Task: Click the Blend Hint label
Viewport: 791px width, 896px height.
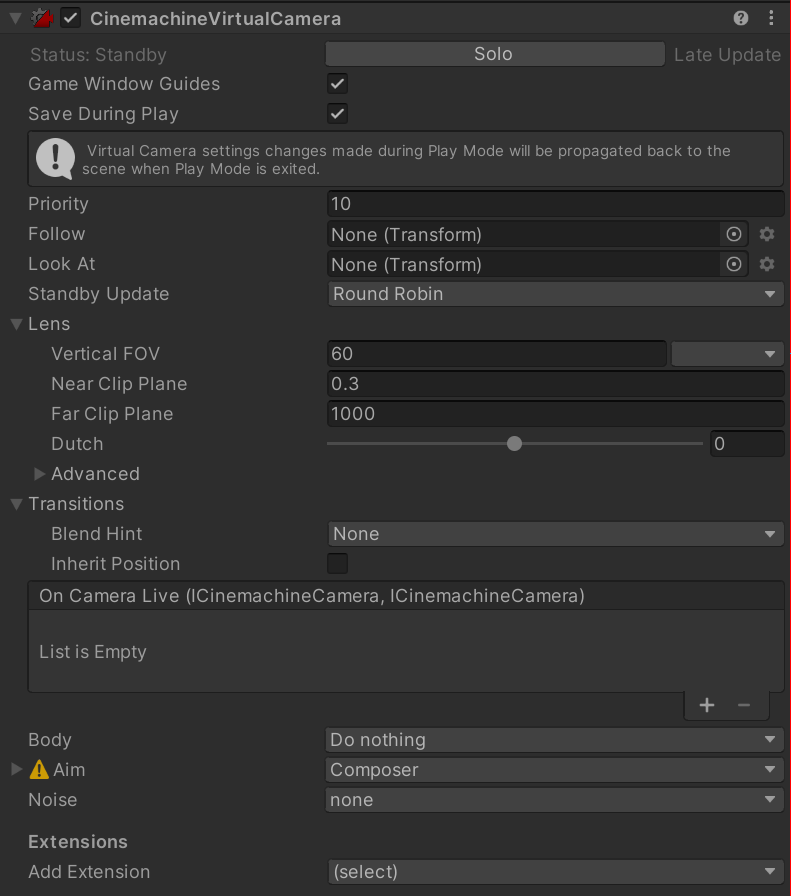Action: point(97,534)
